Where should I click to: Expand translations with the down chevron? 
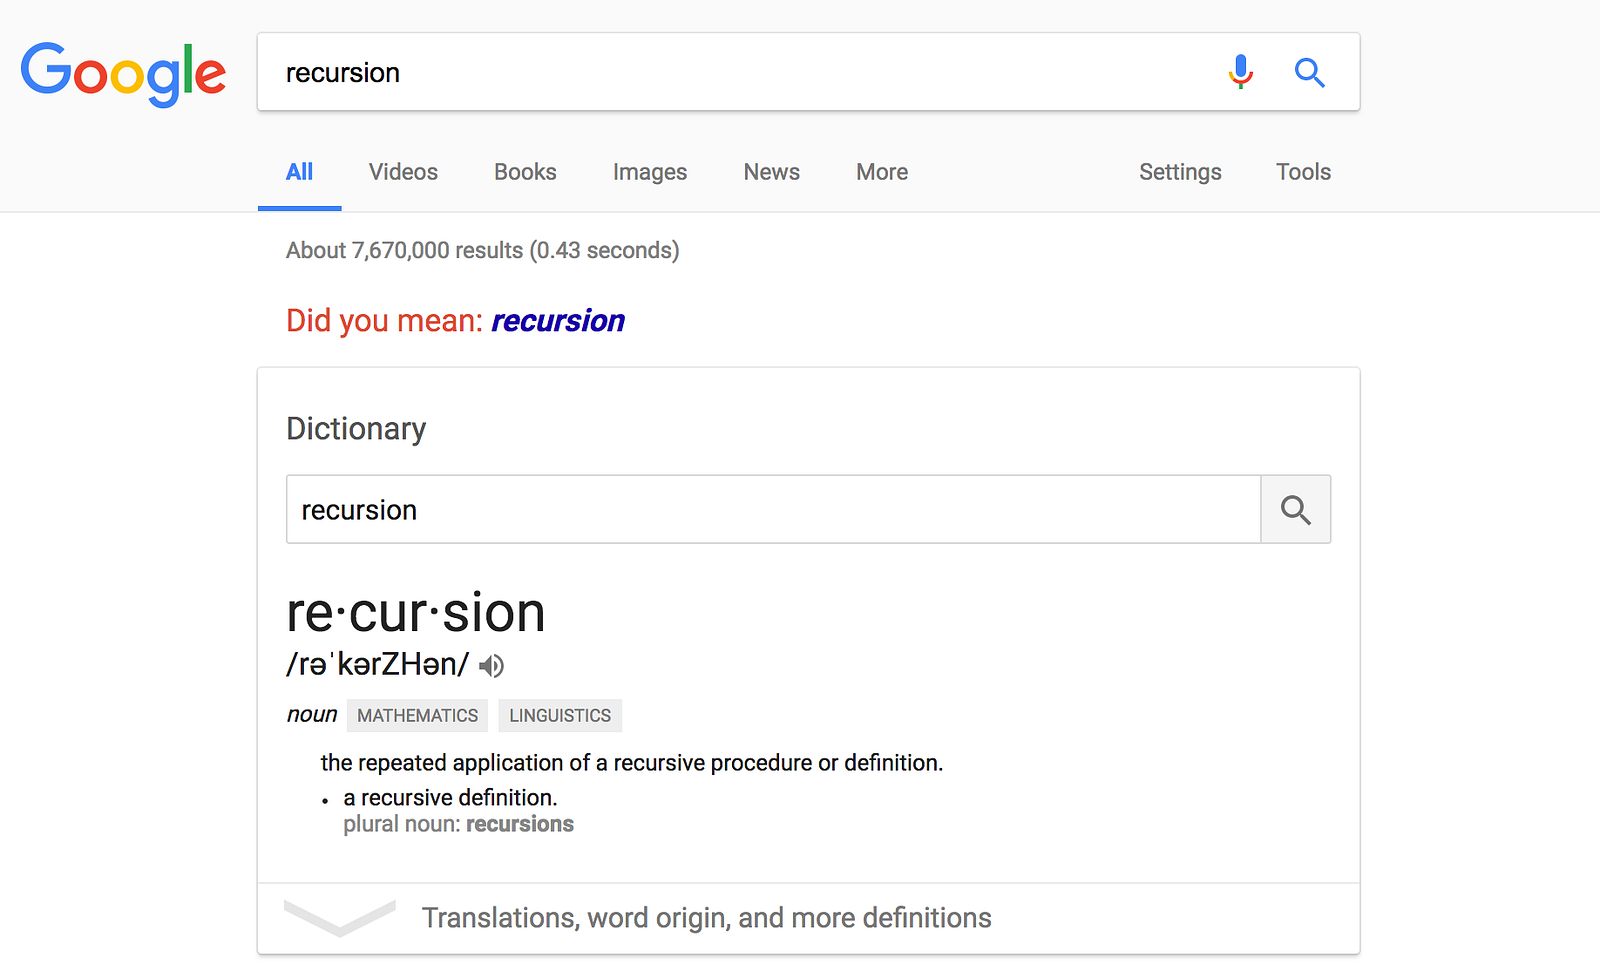point(339,917)
